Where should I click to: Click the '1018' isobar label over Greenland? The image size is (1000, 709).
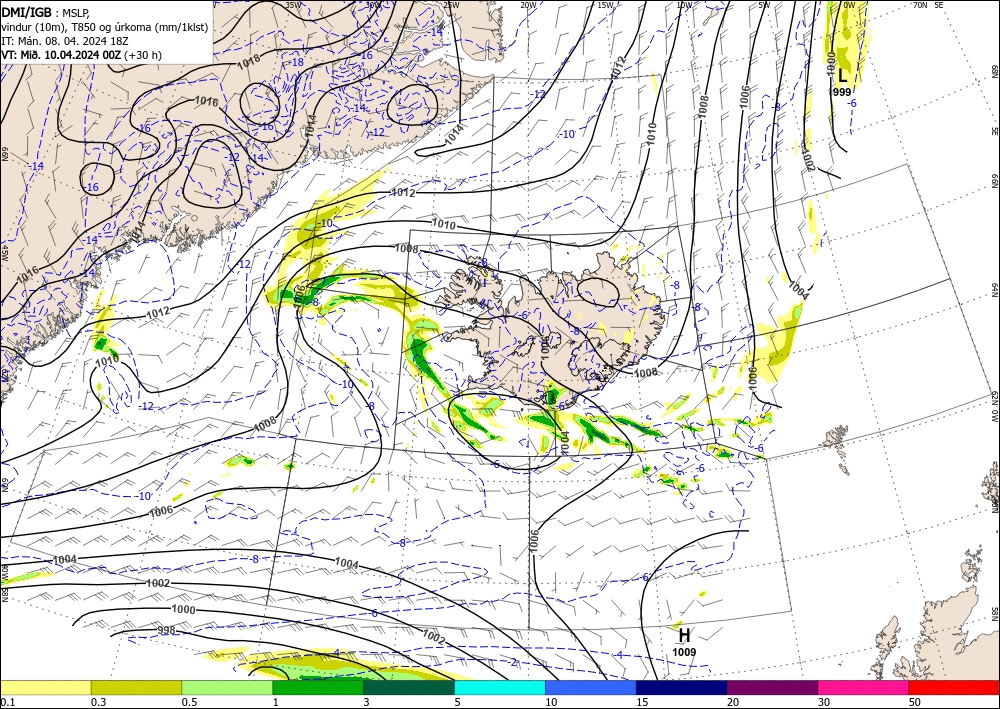[x=248, y=62]
